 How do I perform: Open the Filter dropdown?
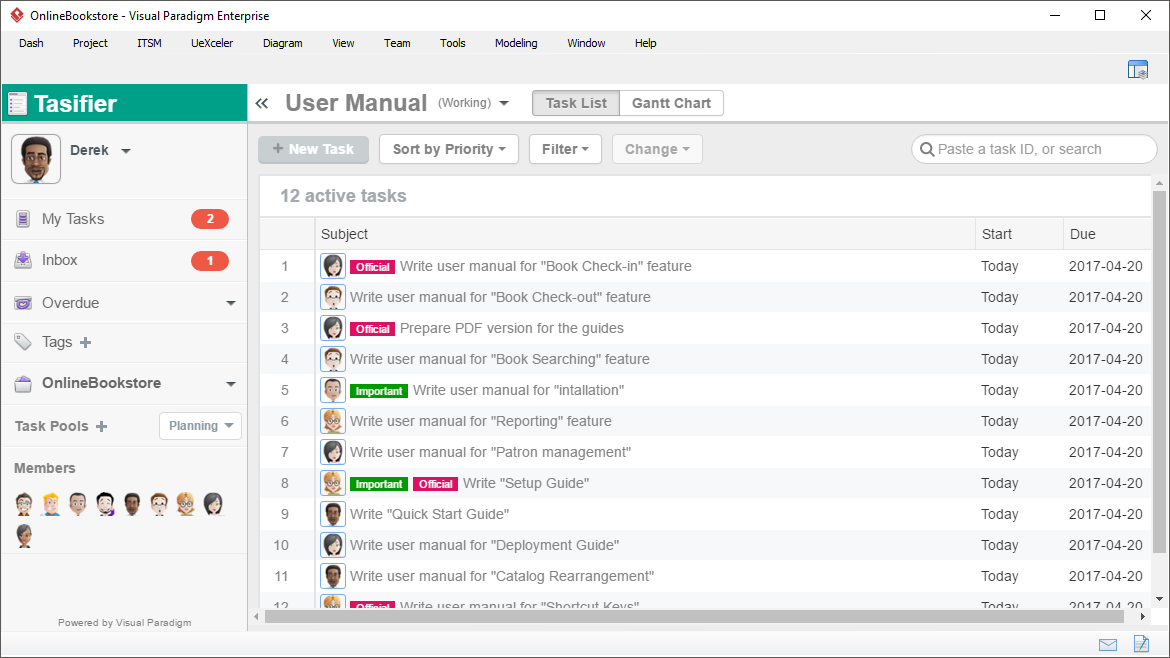click(x=565, y=148)
